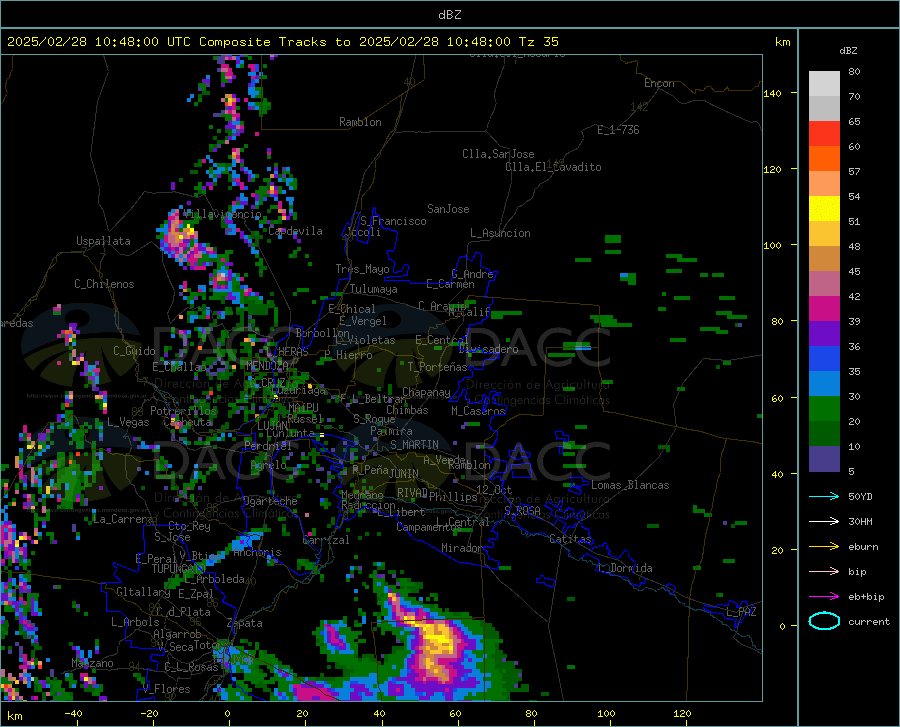
Task: Click the 51 dBZ yellow legend swatch
Action: click(824, 209)
